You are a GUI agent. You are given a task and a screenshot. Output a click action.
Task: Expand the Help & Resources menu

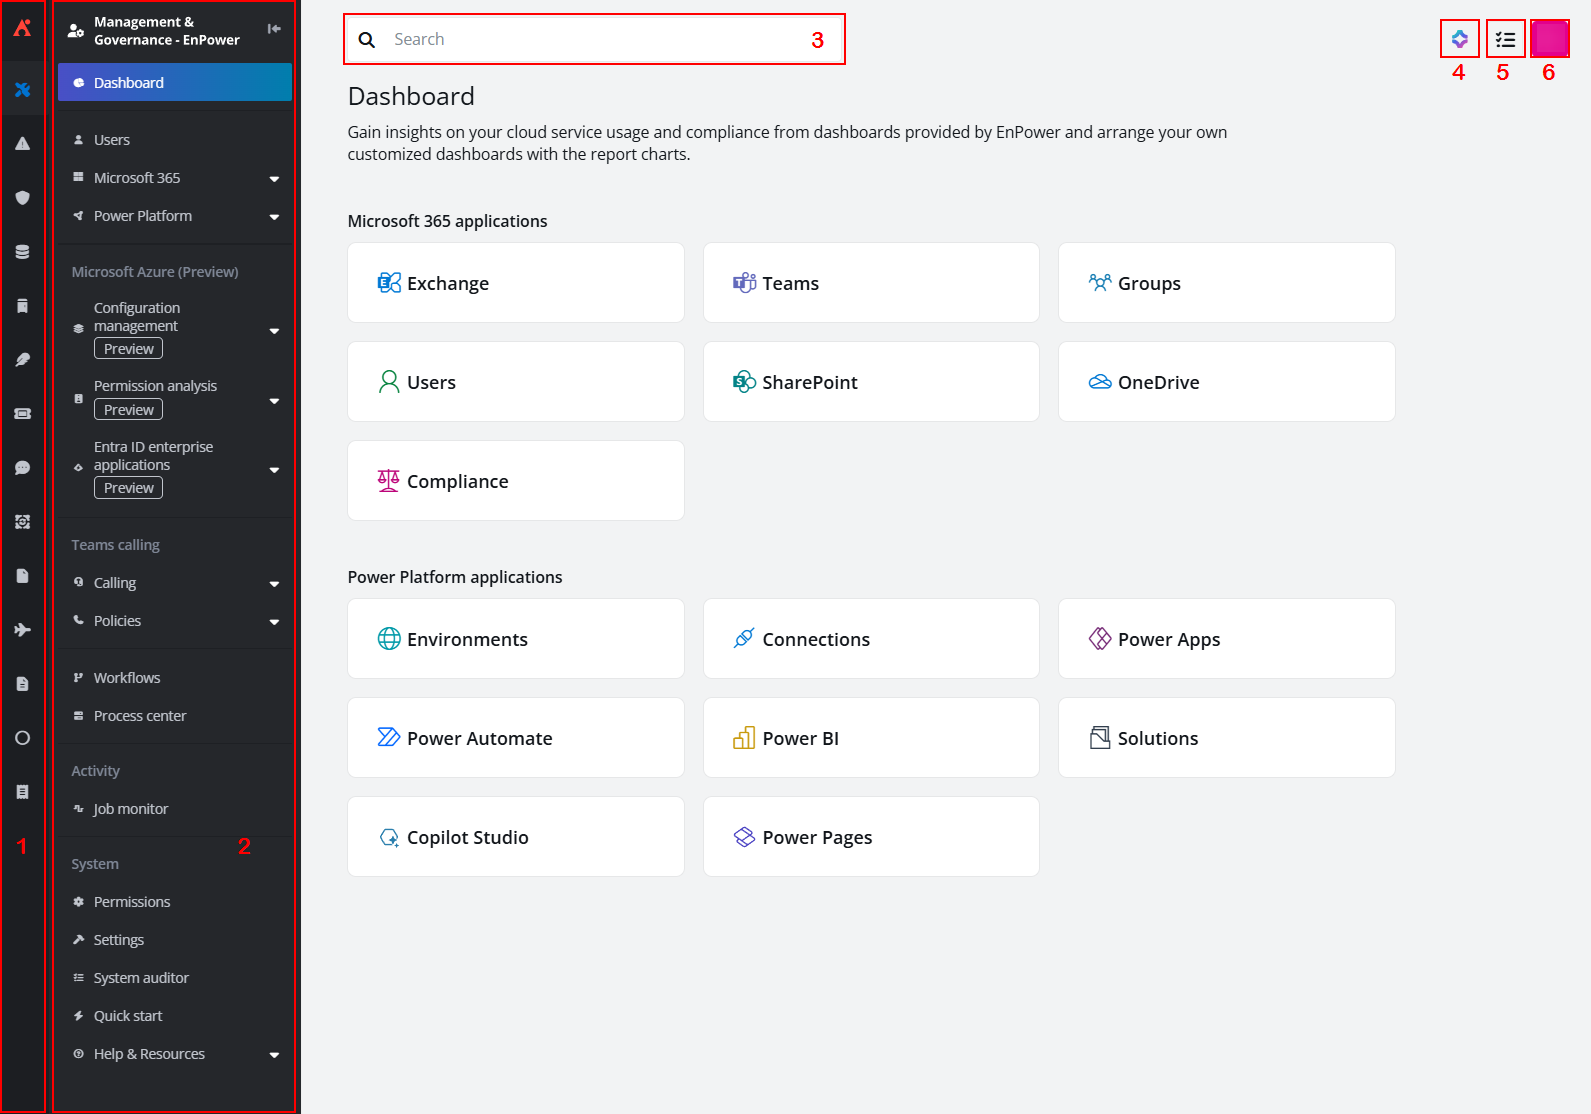click(274, 1055)
